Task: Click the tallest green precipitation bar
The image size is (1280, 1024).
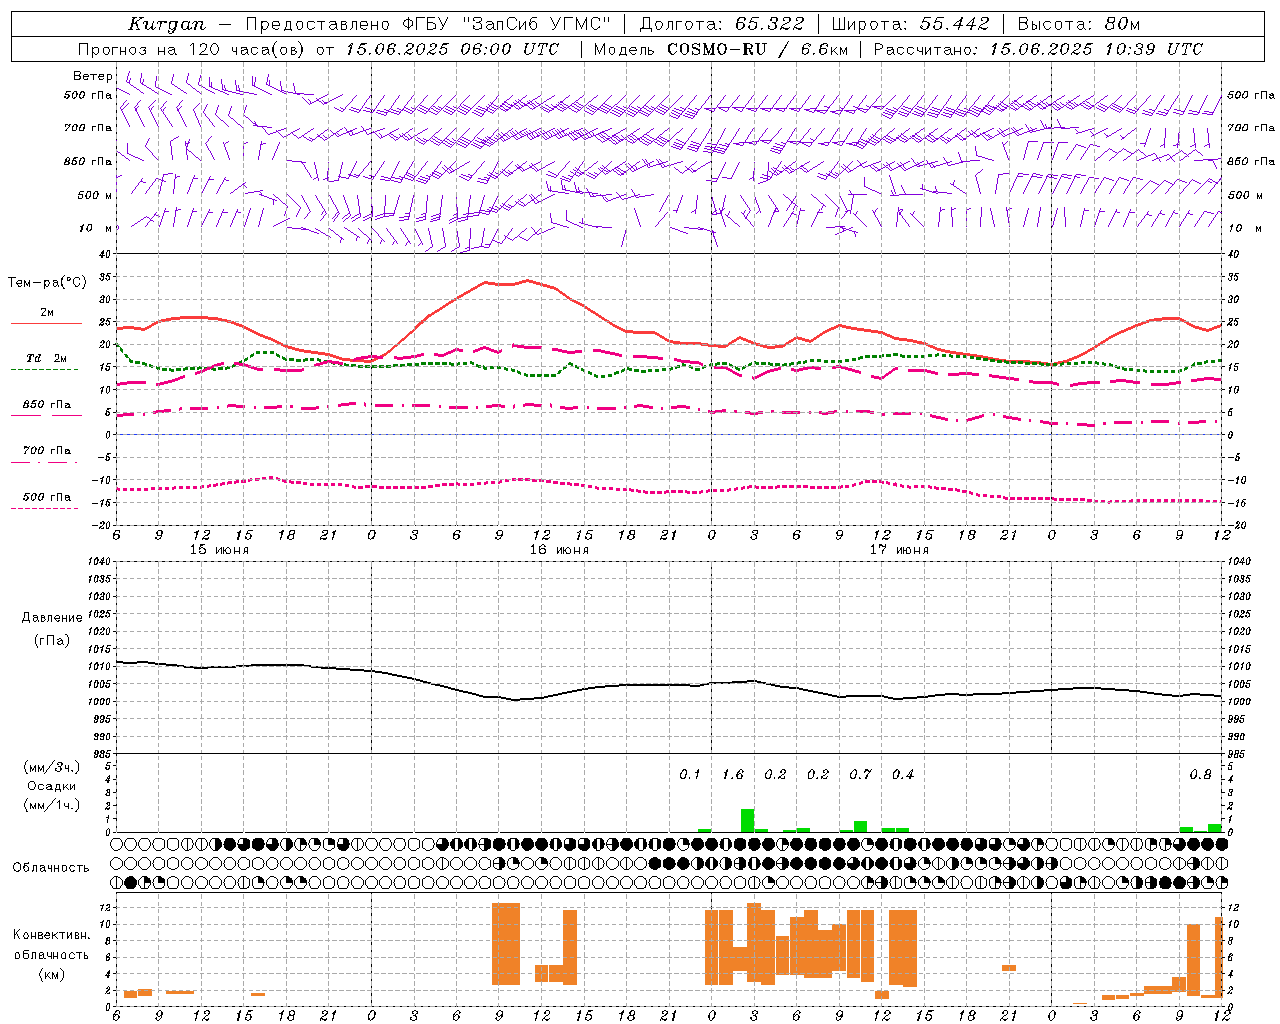Action: click(x=747, y=820)
